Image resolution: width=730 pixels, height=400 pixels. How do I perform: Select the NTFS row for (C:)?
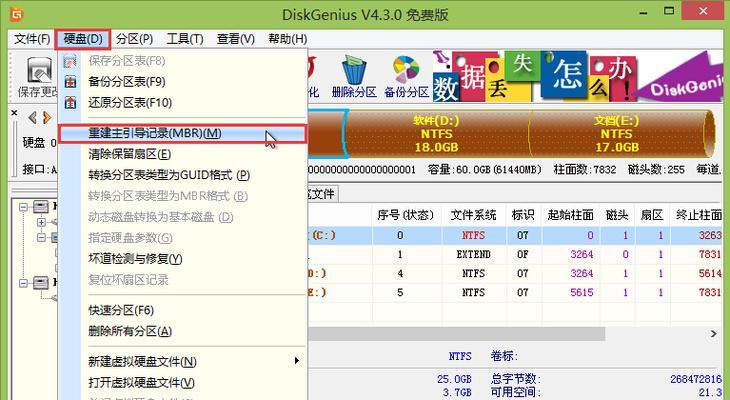click(514, 236)
